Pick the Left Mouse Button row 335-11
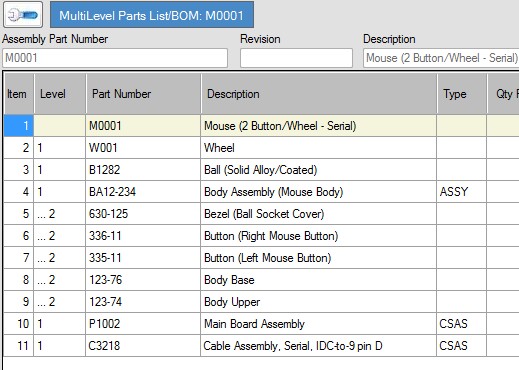 coord(261,258)
